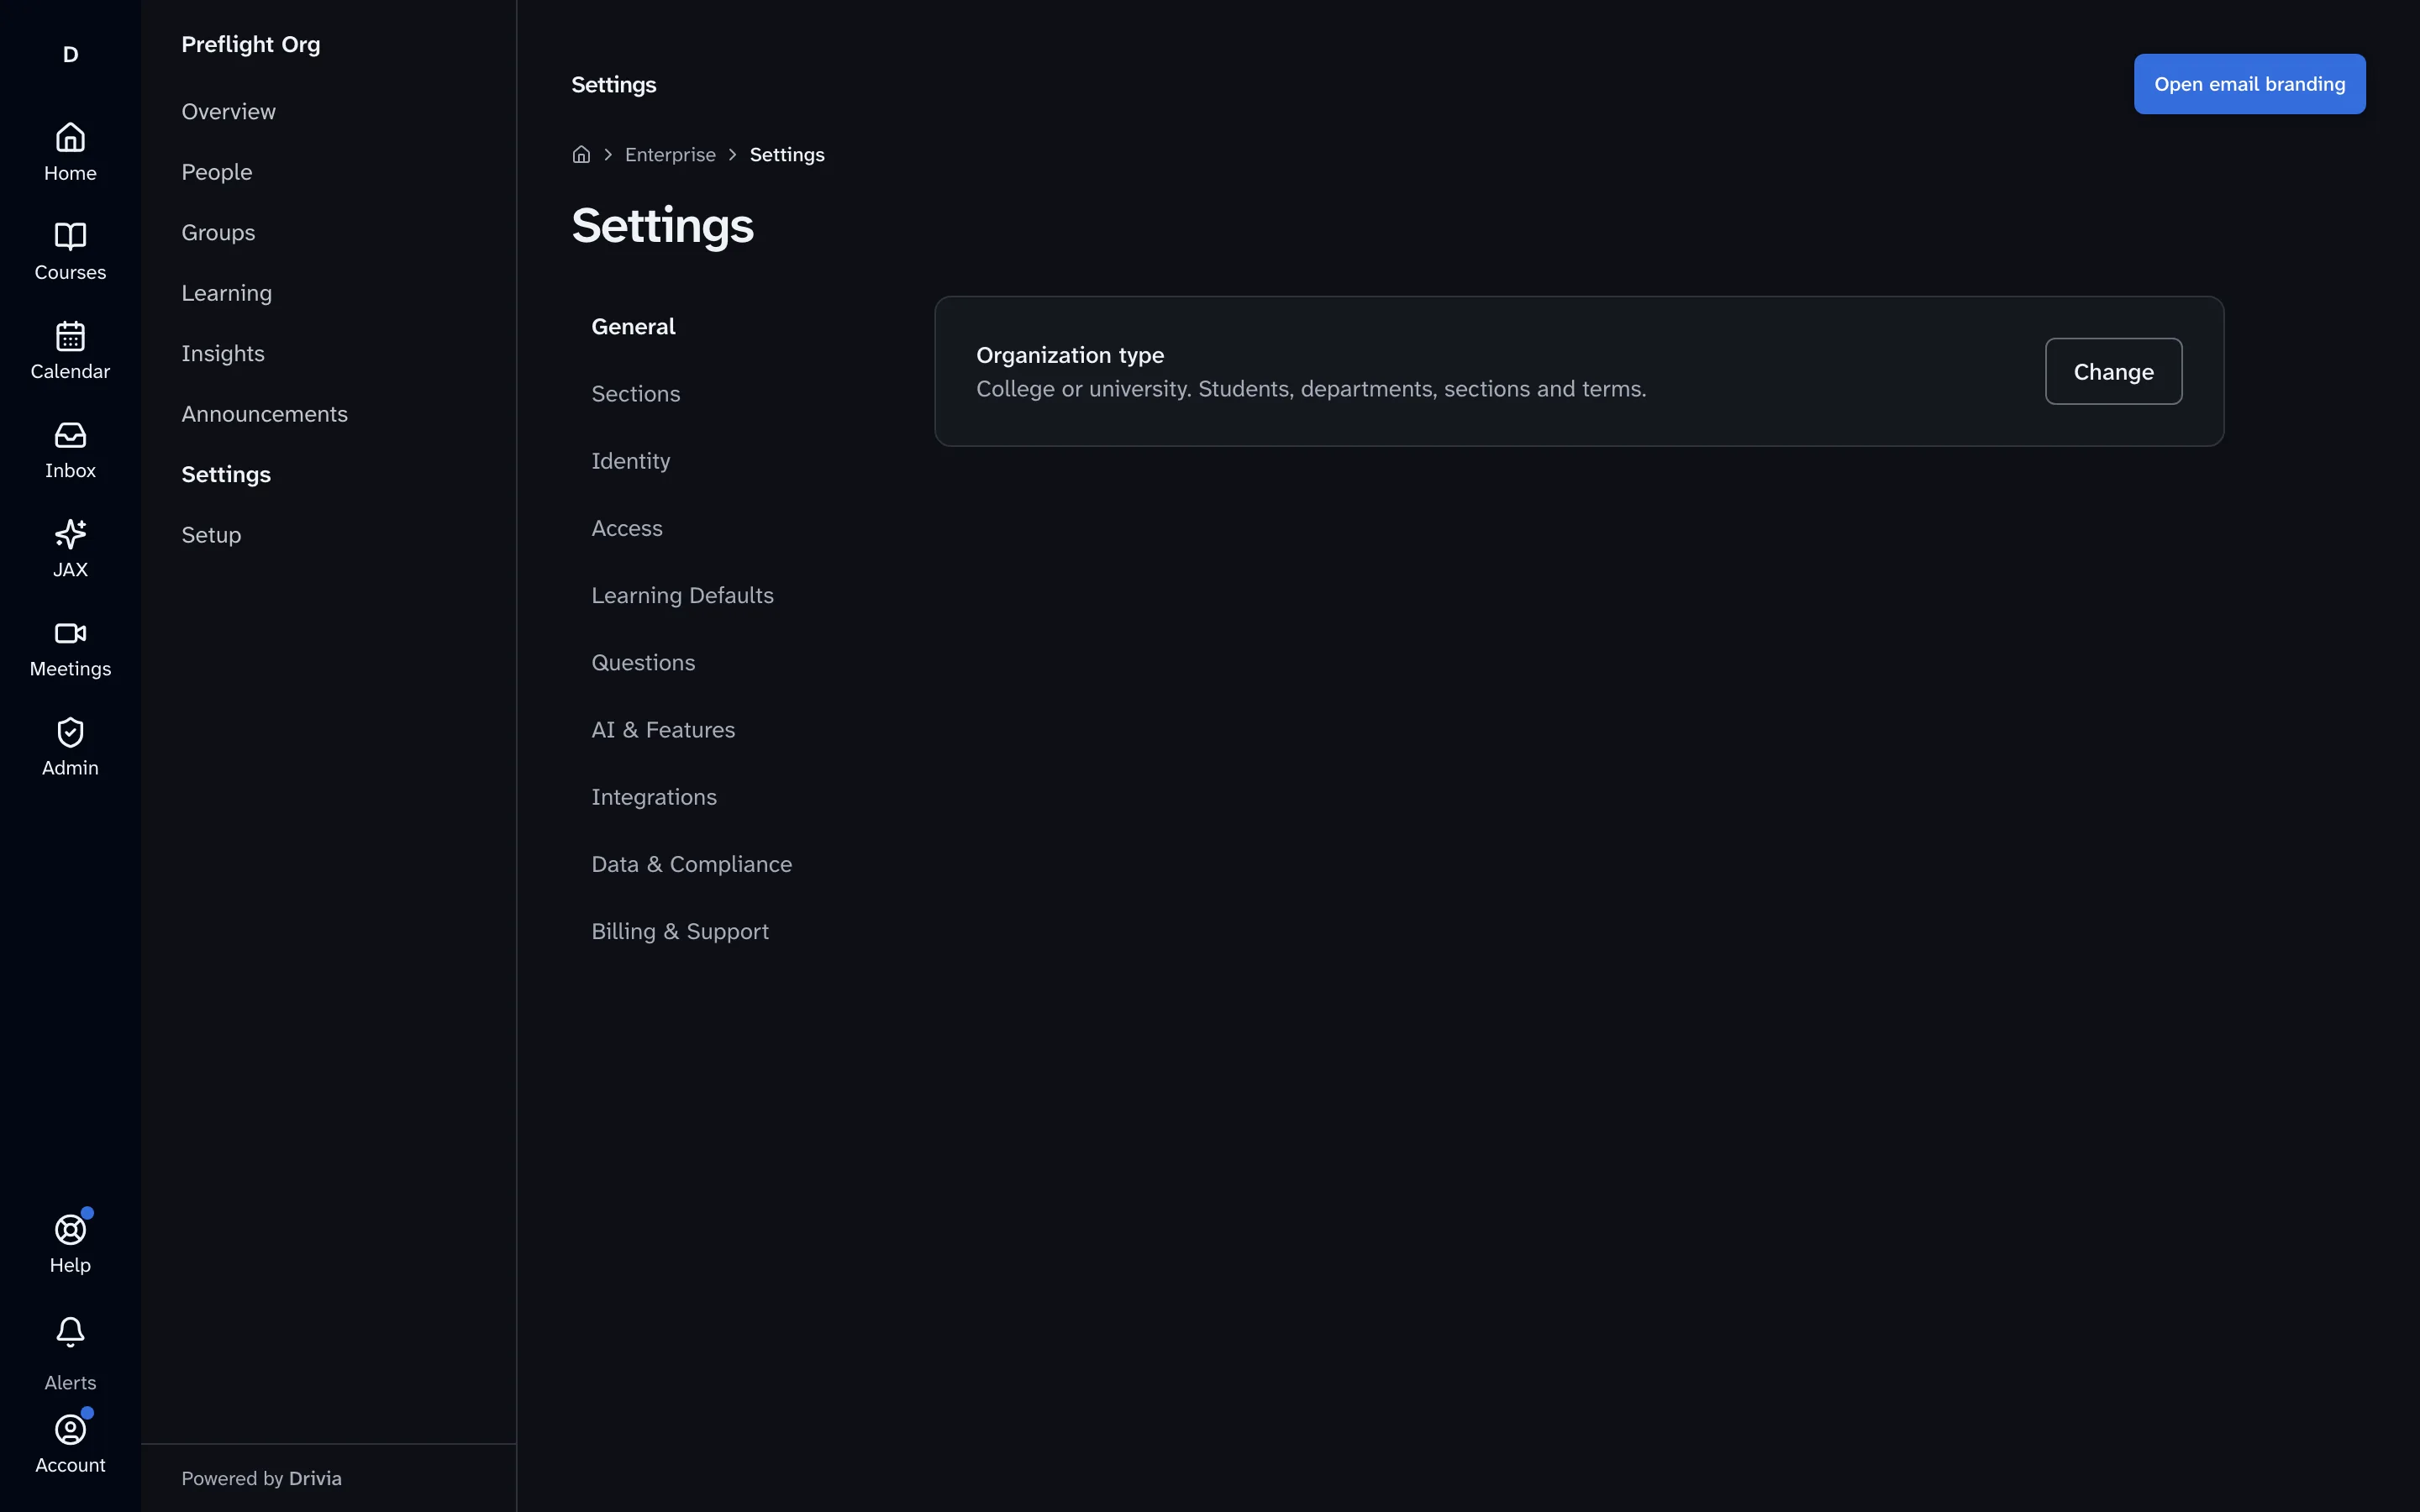Screen dimensions: 2420x1512
Task: Open the Calendar icon
Action: pyautogui.click(x=70, y=335)
